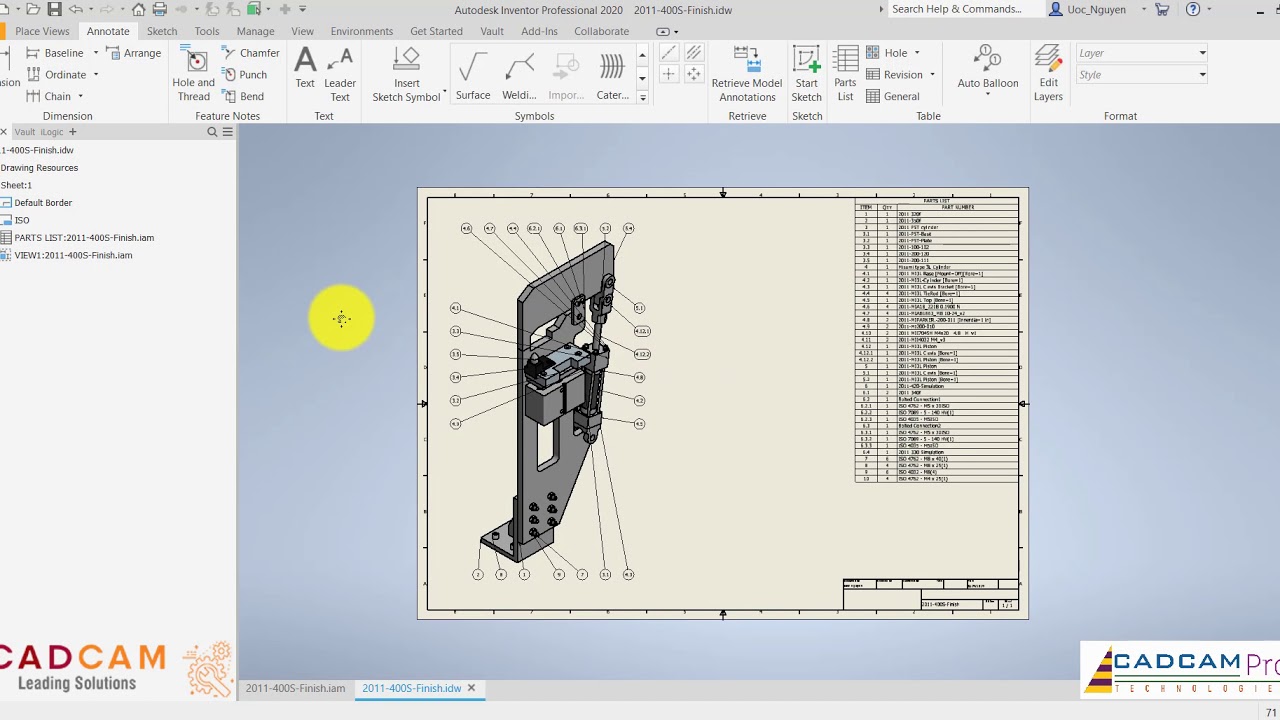Expand the Hole table dropdown
The width and height of the screenshot is (1280, 720).
916,53
